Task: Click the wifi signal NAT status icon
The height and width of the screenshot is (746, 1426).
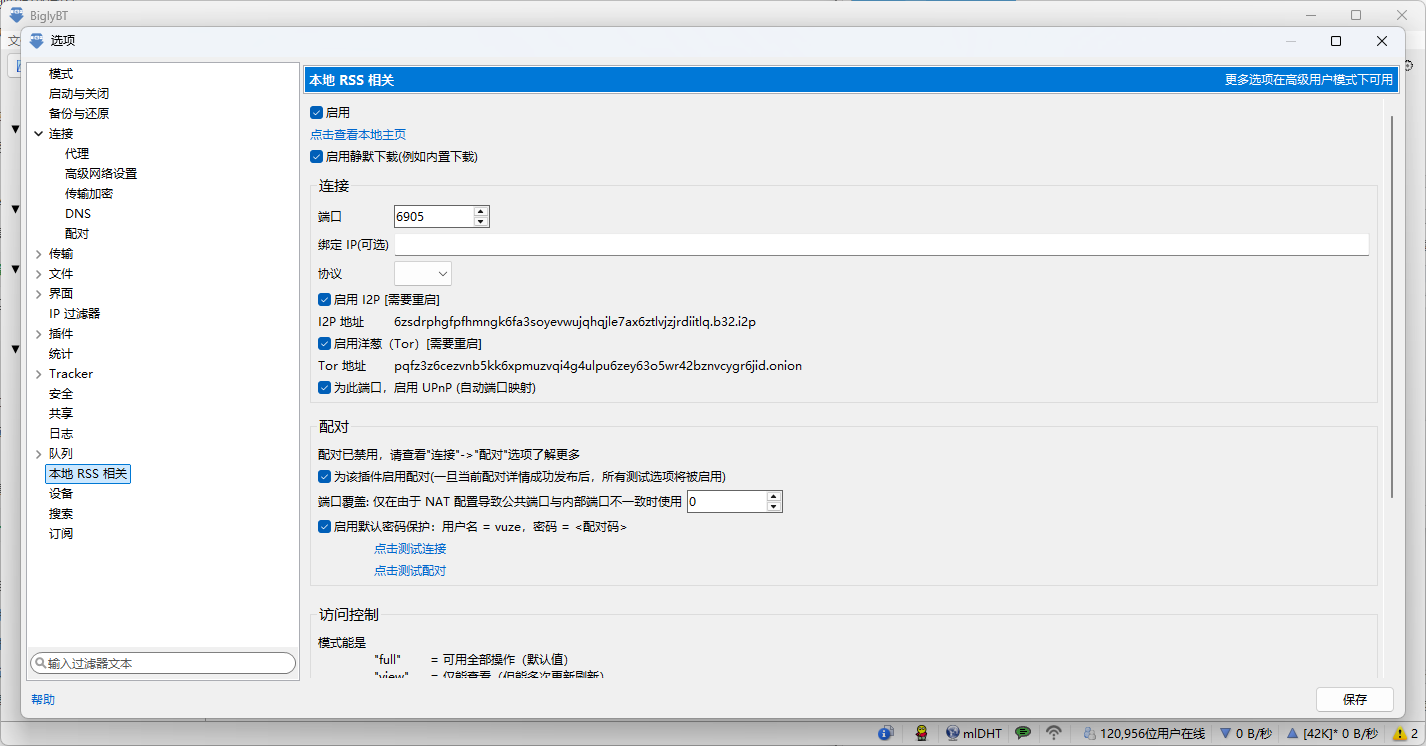Action: coord(1054,733)
